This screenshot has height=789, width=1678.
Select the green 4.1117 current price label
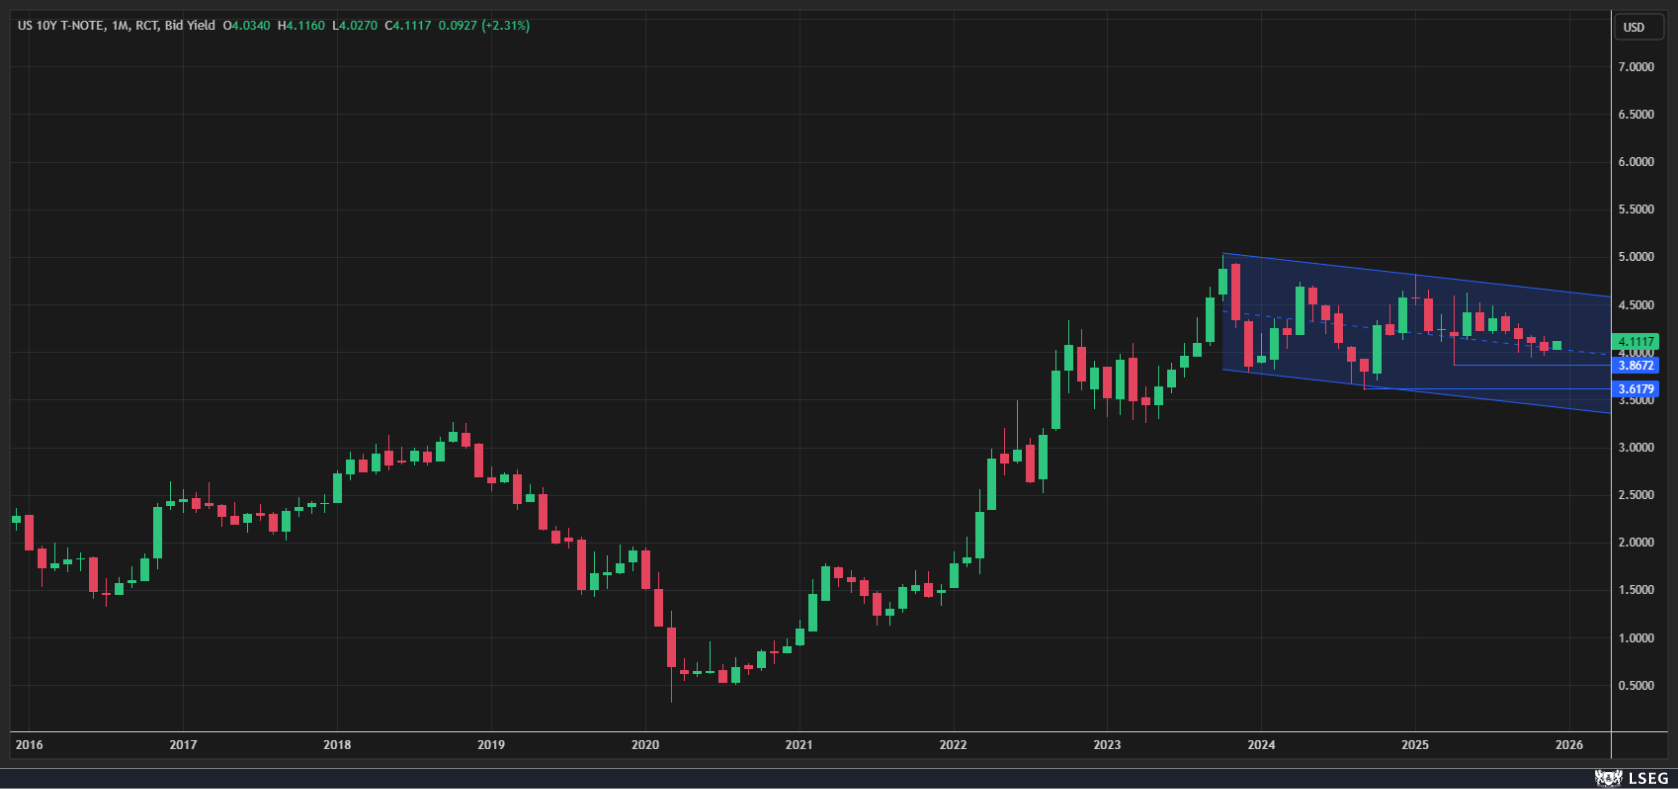pos(1636,342)
